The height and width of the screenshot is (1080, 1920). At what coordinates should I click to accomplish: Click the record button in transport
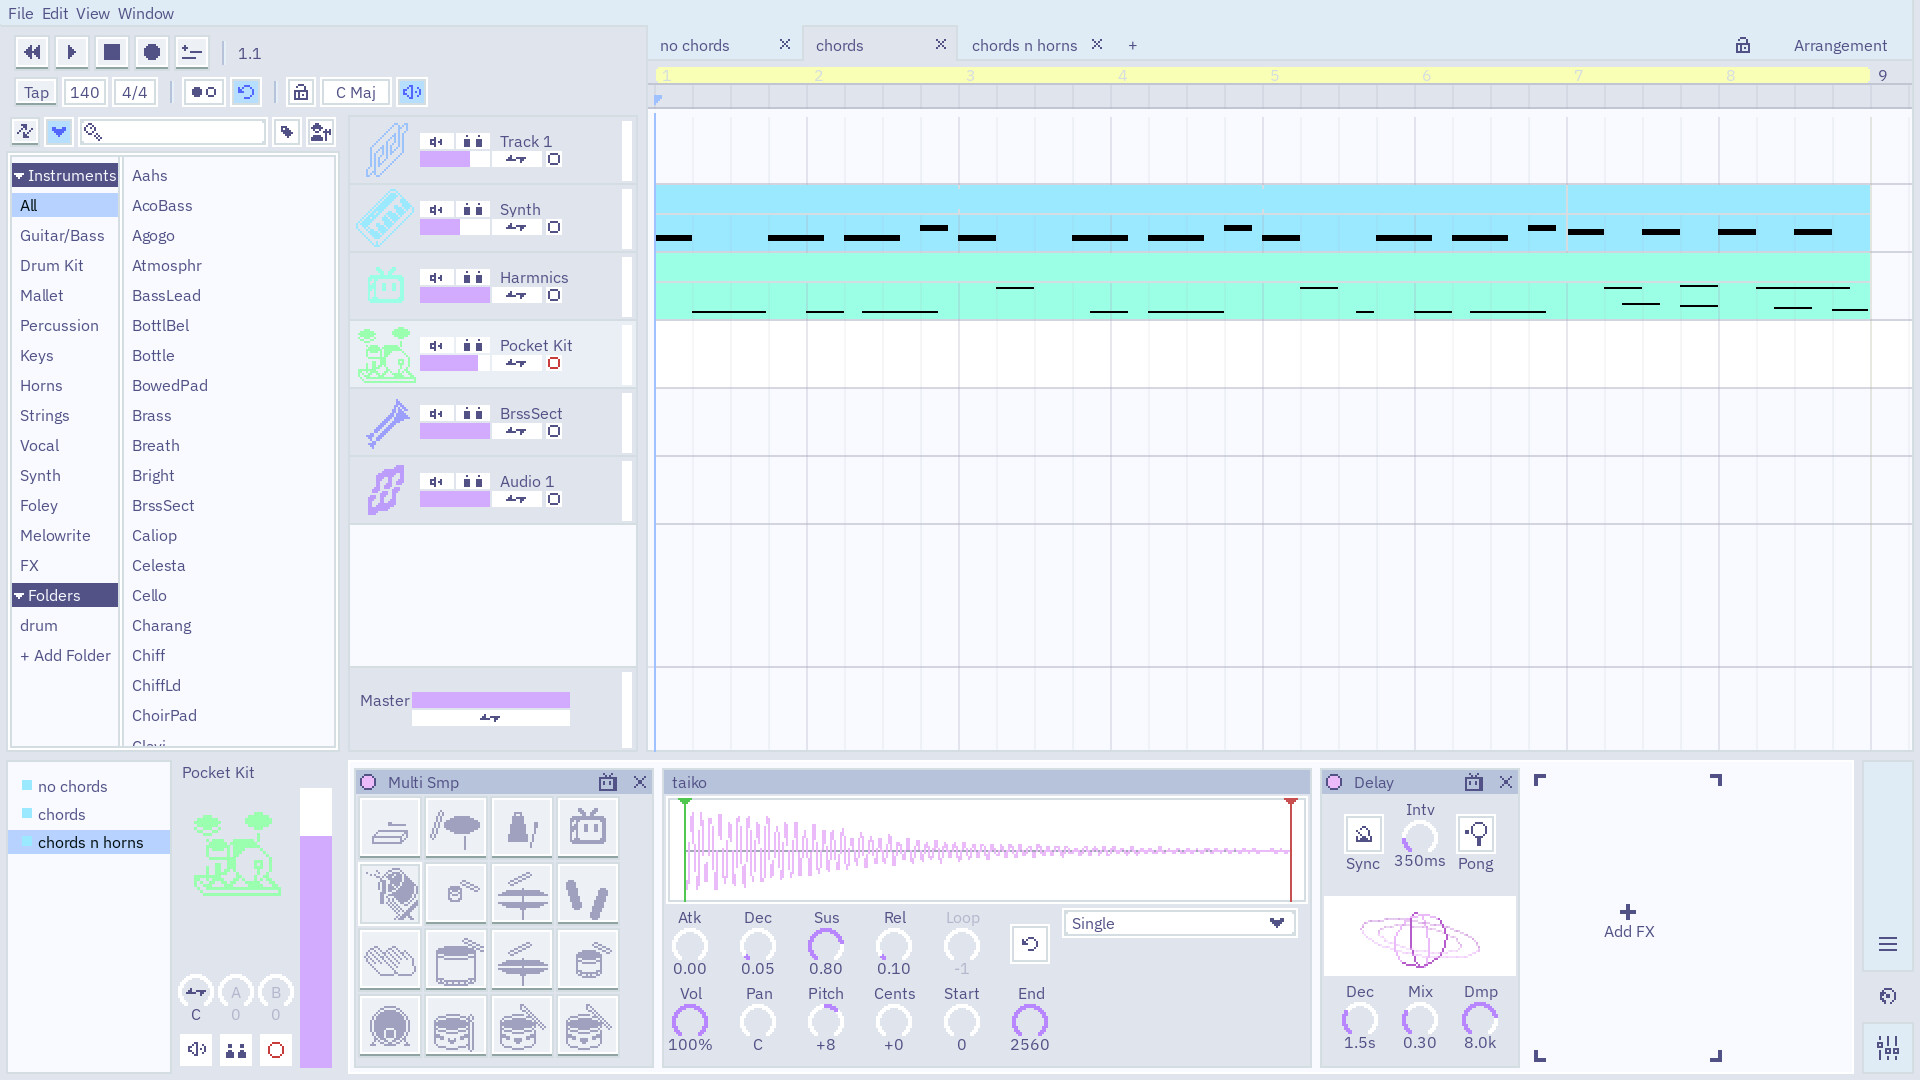click(x=152, y=52)
